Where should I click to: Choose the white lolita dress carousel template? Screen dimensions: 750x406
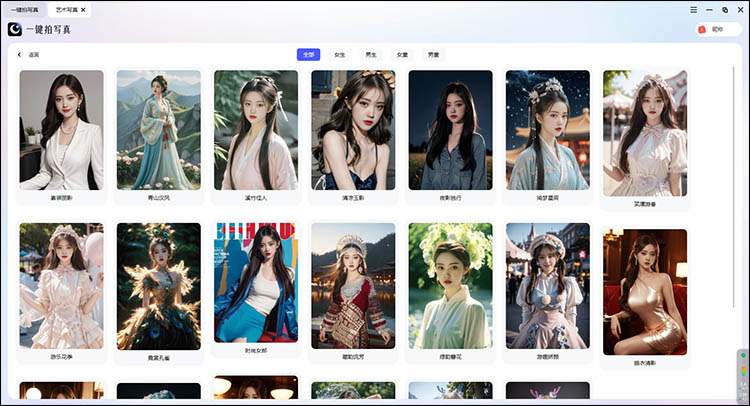pos(645,133)
